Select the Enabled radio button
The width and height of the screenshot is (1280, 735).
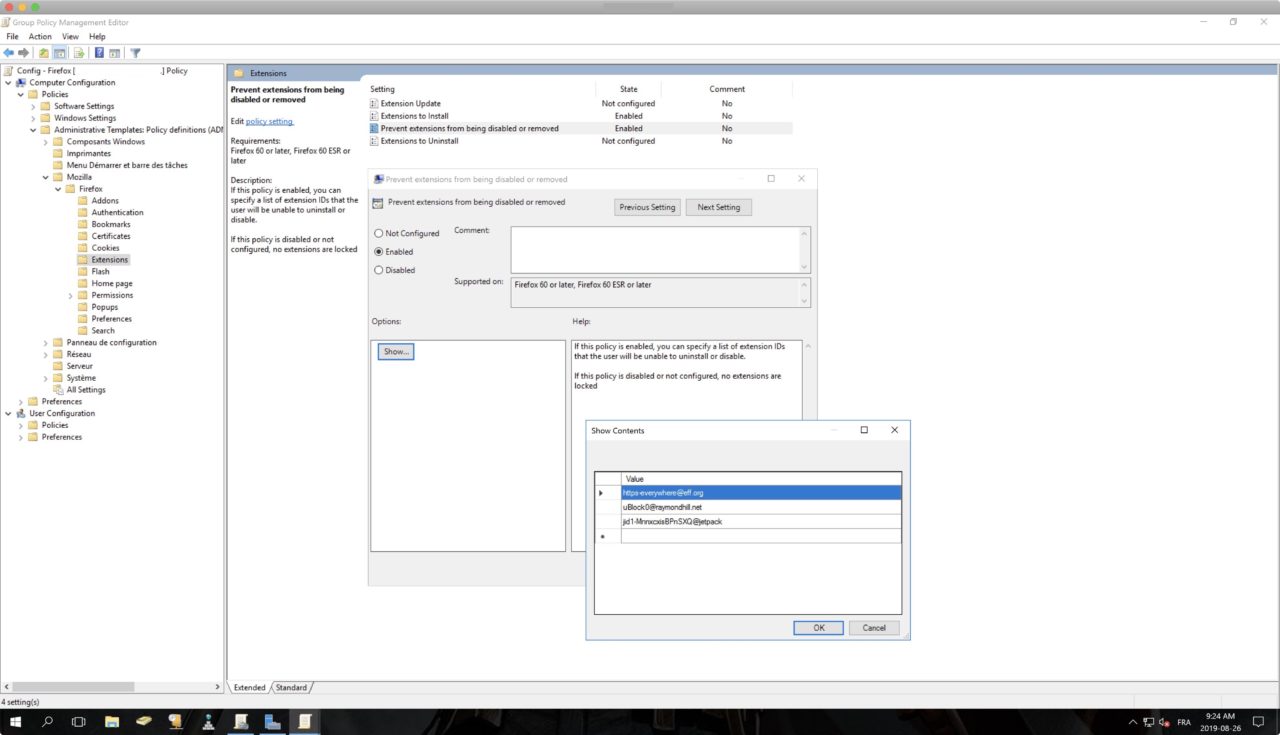click(x=378, y=252)
